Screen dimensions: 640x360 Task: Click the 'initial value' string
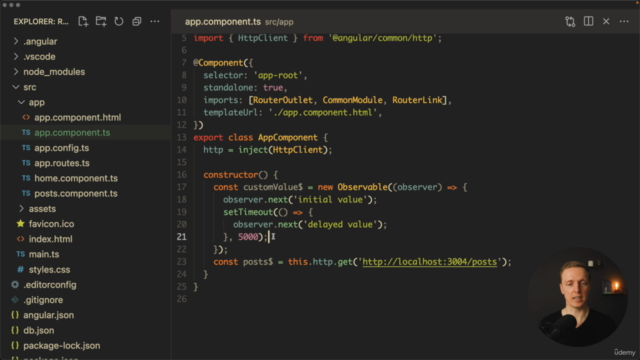point(330,200)
